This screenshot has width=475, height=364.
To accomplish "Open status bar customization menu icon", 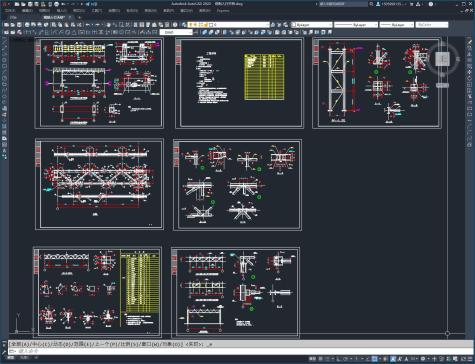I will click(x=470, y=359).
